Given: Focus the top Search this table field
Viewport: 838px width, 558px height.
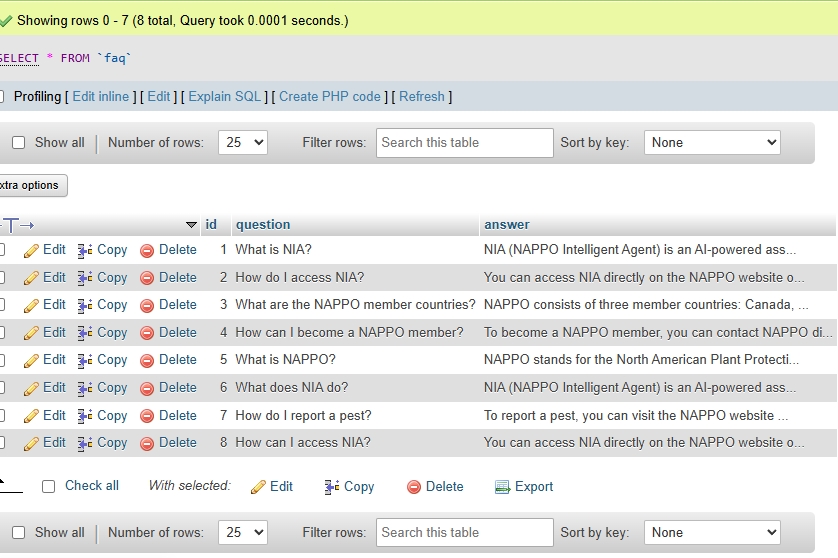Looking at the screenshot, I should coord(464,143).
